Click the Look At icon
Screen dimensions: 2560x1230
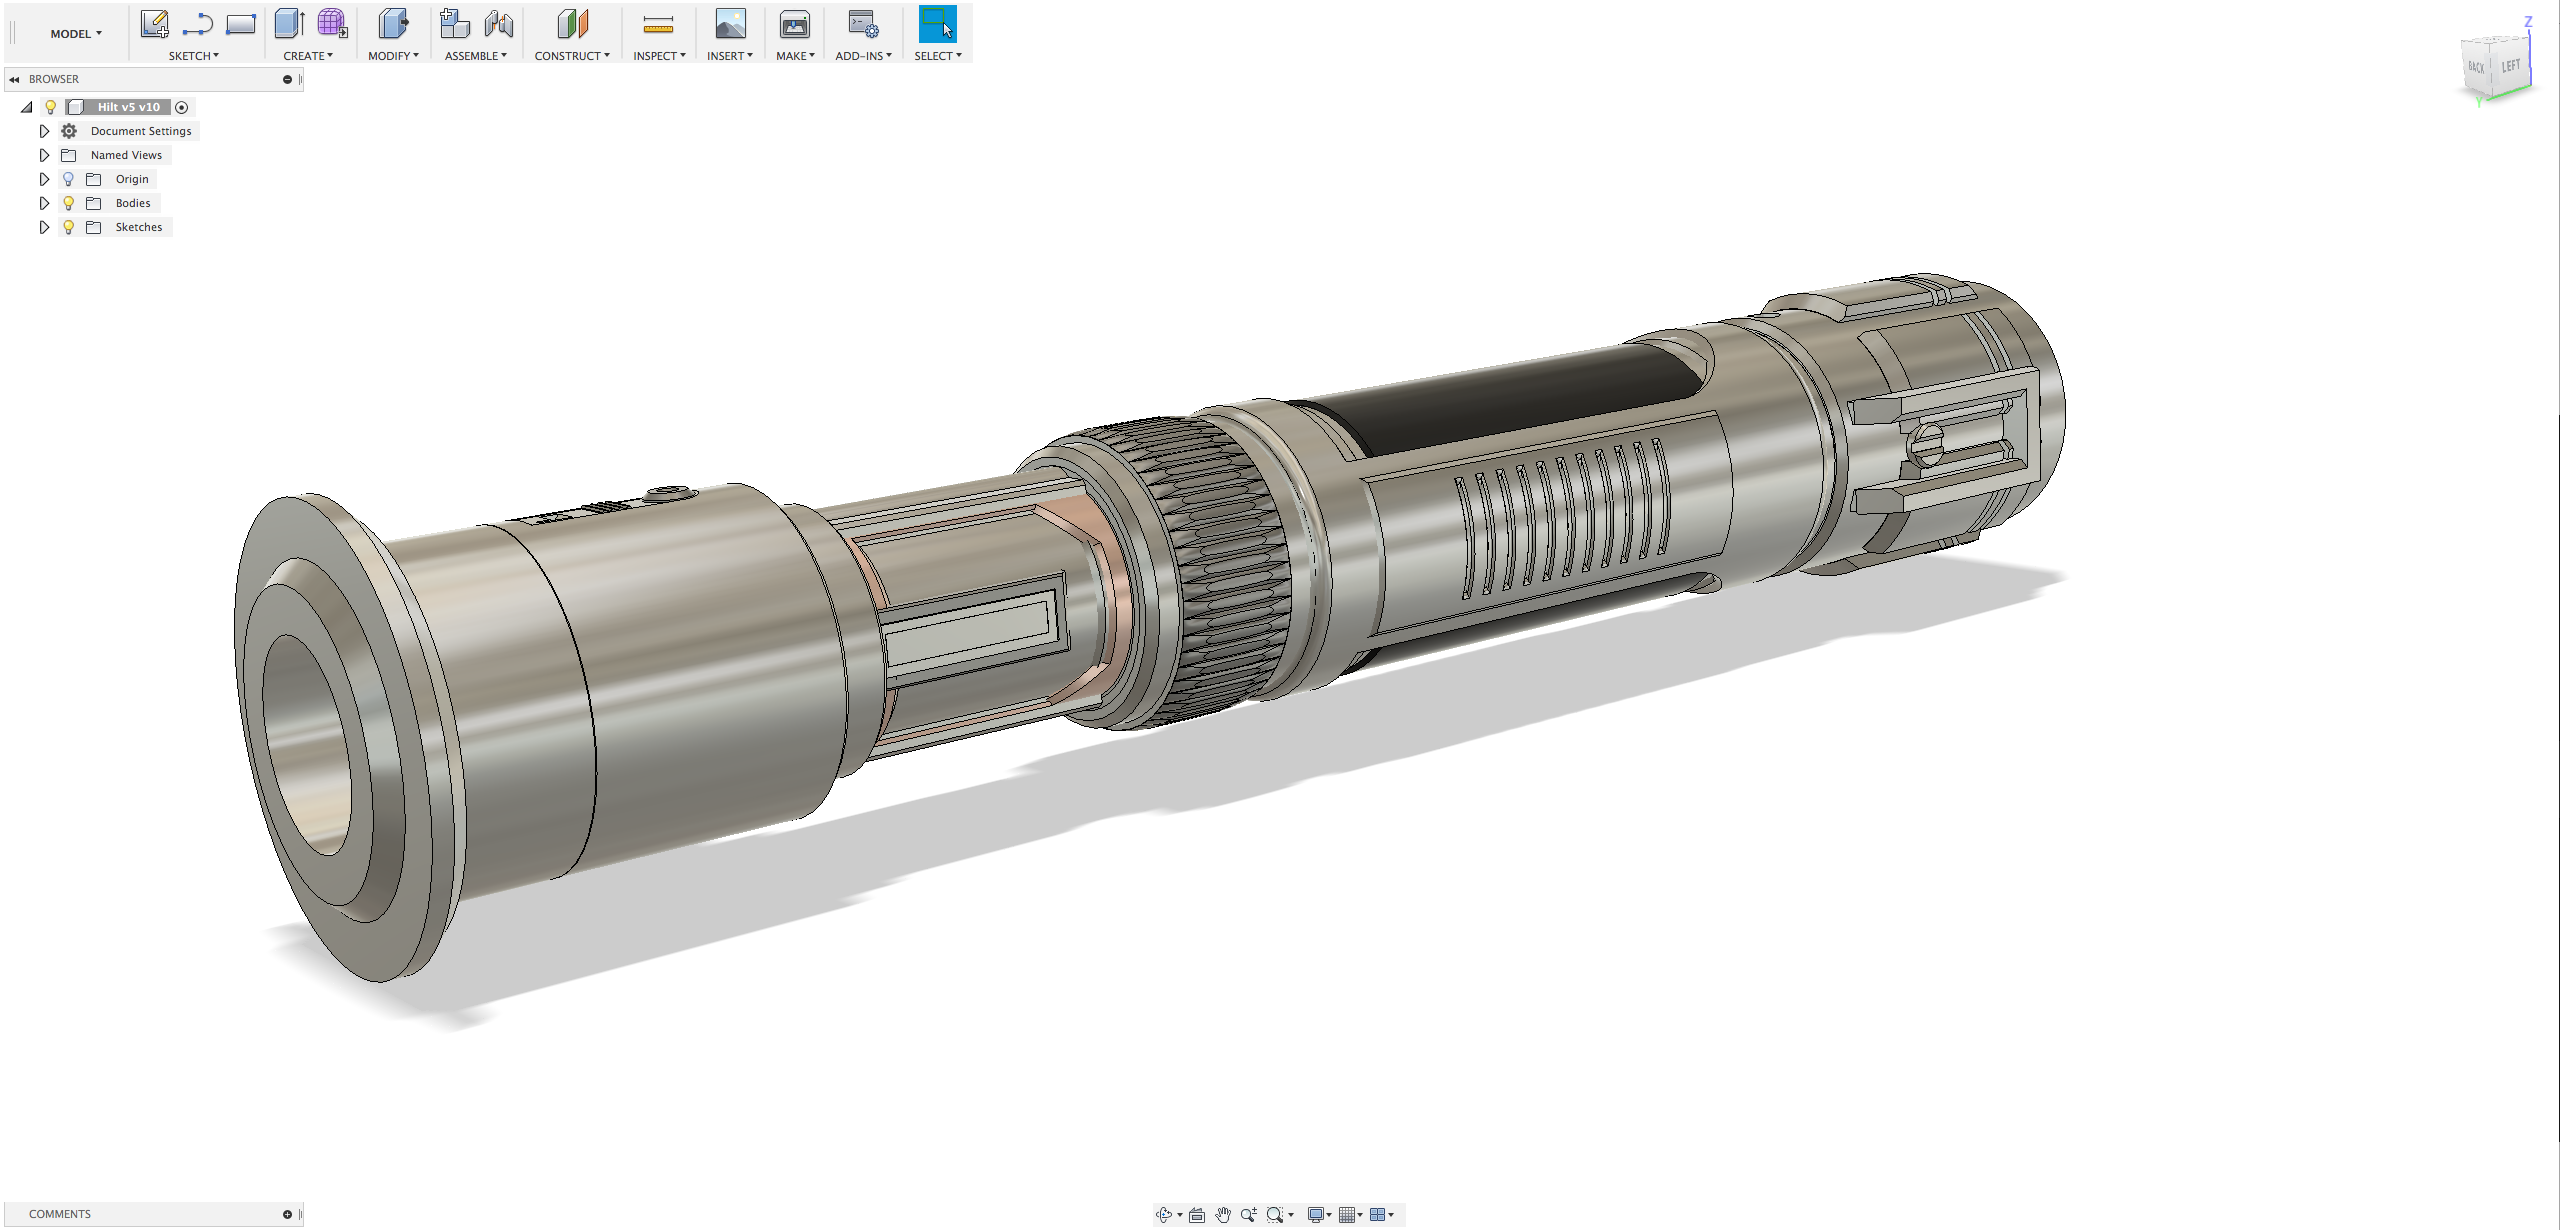(x=1196, y=1215)
